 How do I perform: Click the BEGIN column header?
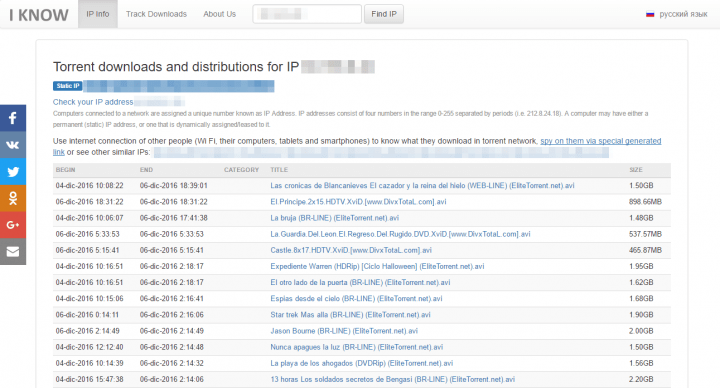click(x=66, y=170)
